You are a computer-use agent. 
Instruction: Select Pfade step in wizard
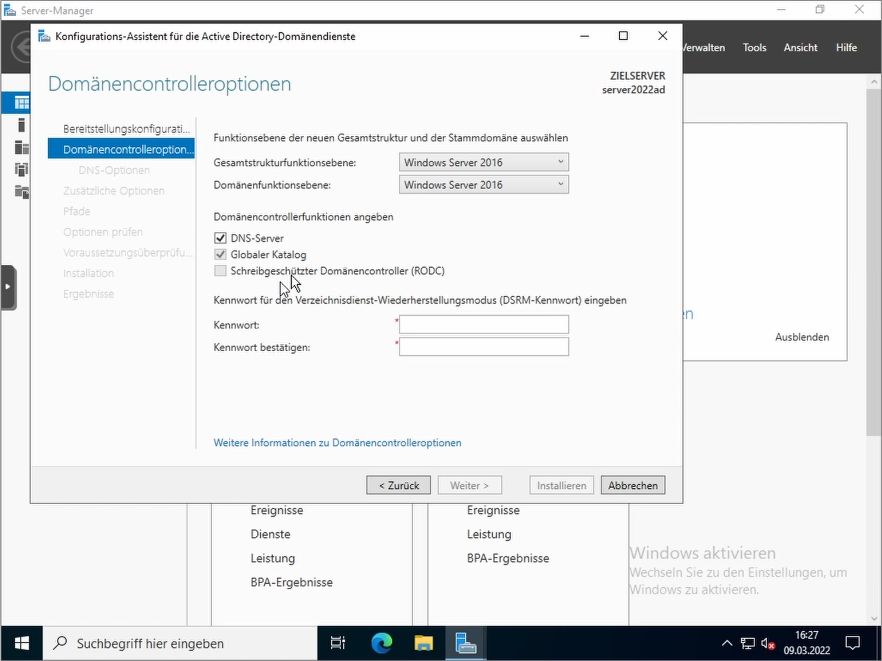pos(76,211)
